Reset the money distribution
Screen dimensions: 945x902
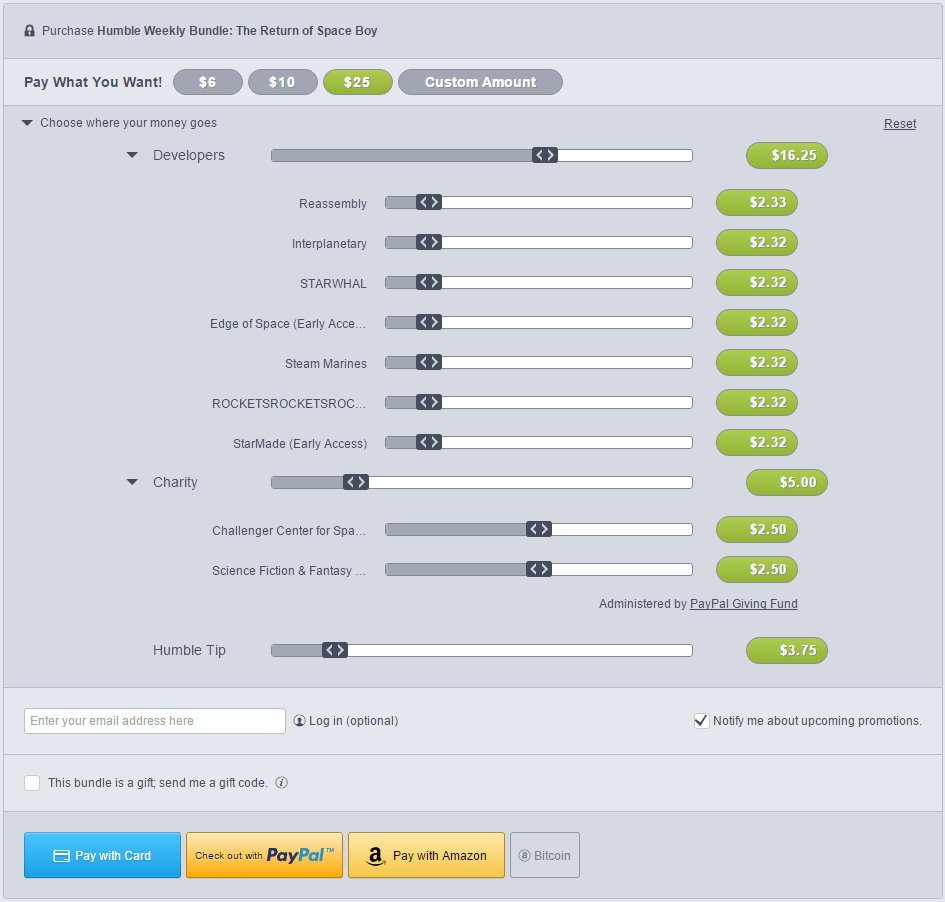tap(899, 124)
